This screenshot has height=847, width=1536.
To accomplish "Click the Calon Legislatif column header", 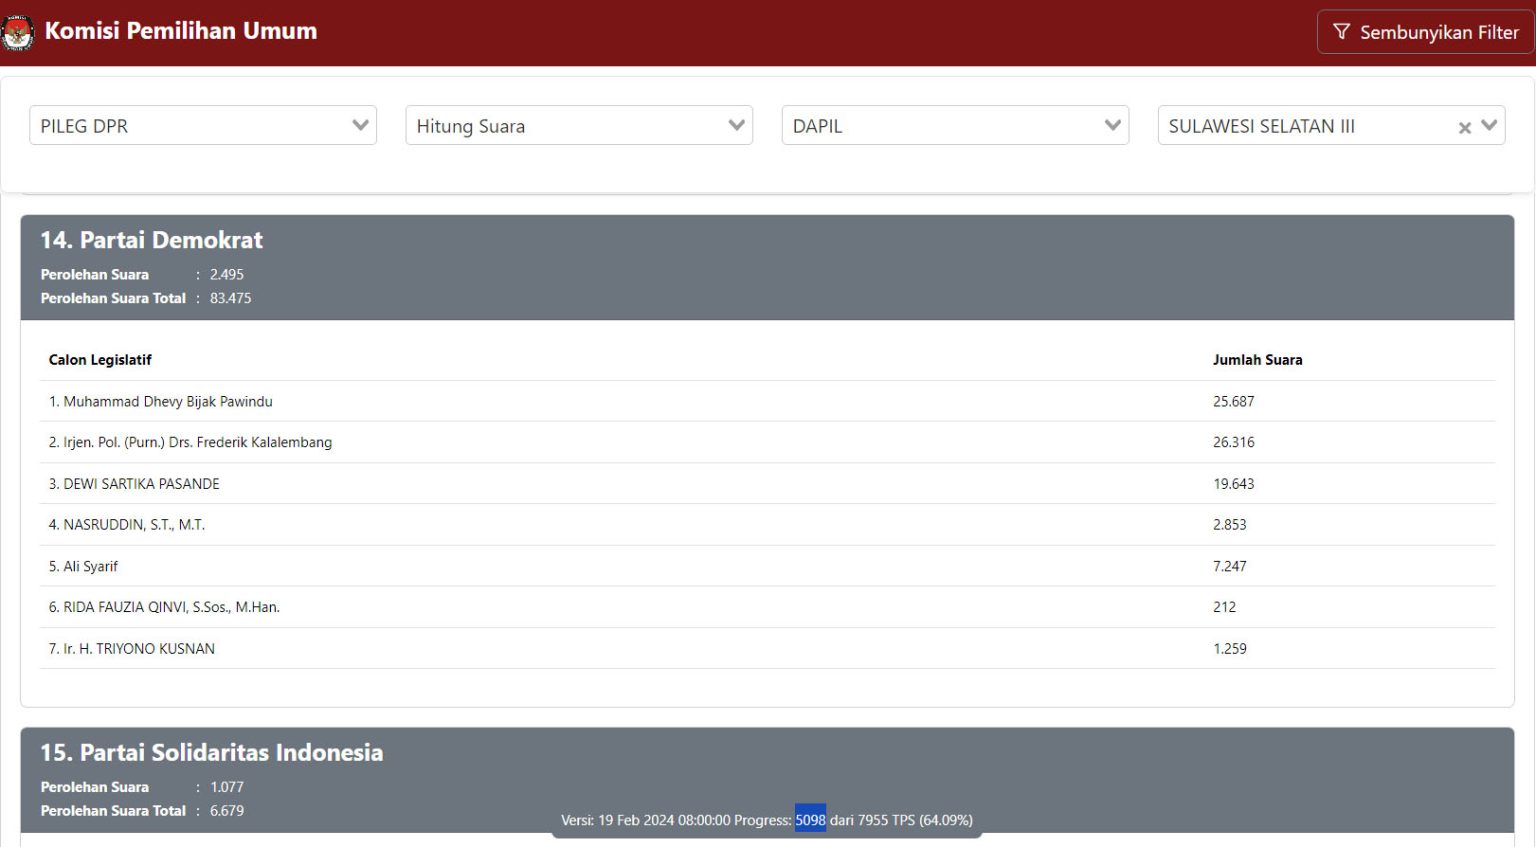I will coord(100,360).
